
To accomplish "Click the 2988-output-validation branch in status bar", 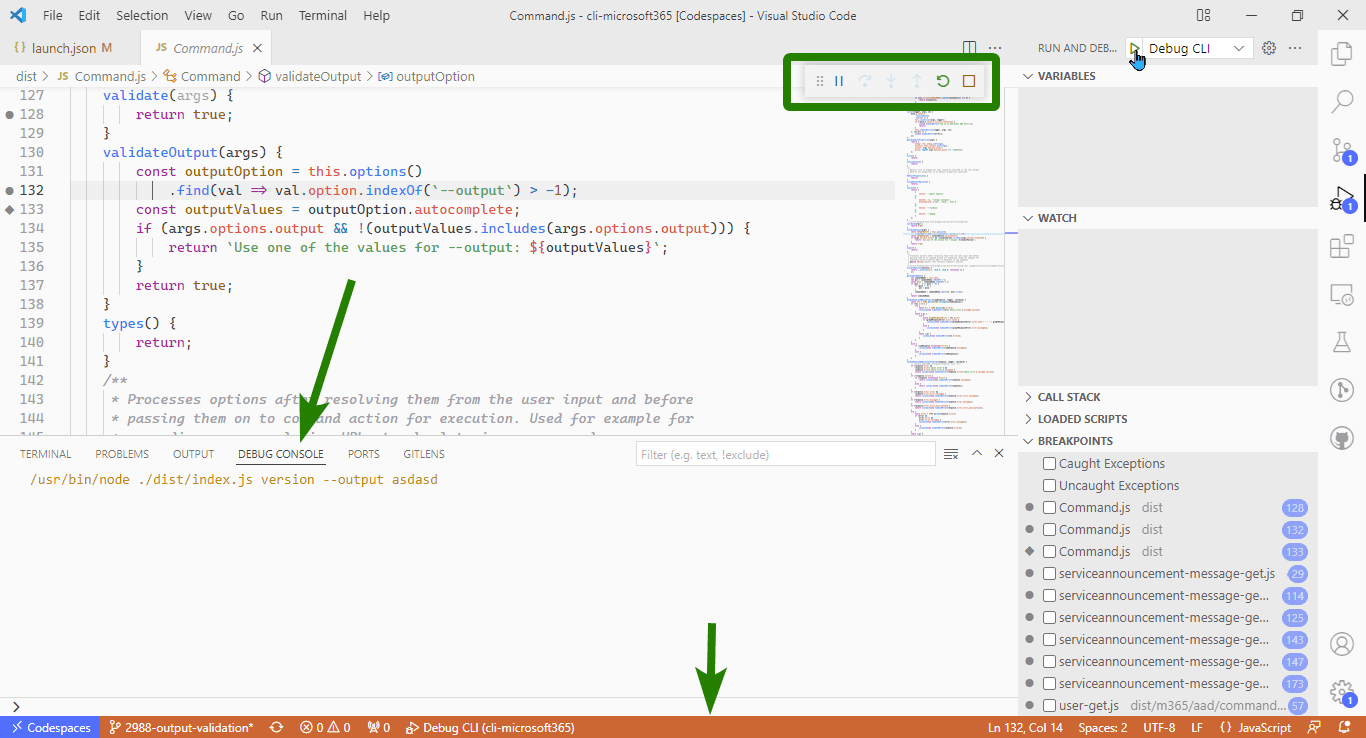I will 181,728.
